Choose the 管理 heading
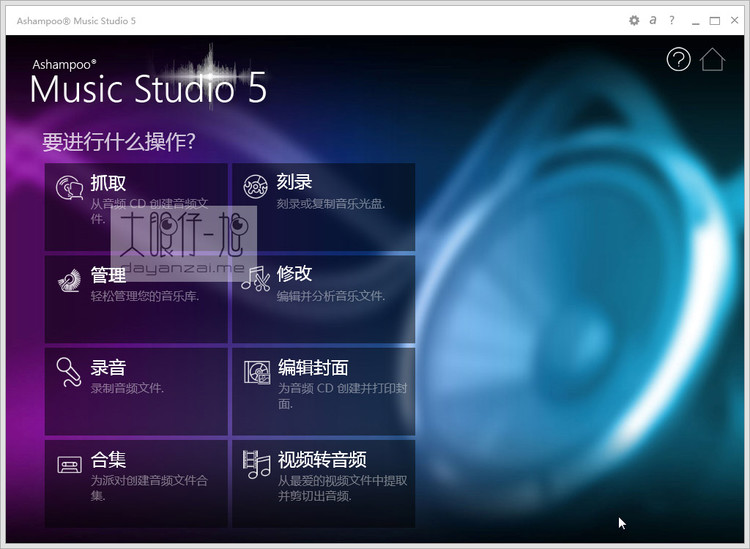The height and width of the screenshot is (549, 750). [x=108, y=275]
